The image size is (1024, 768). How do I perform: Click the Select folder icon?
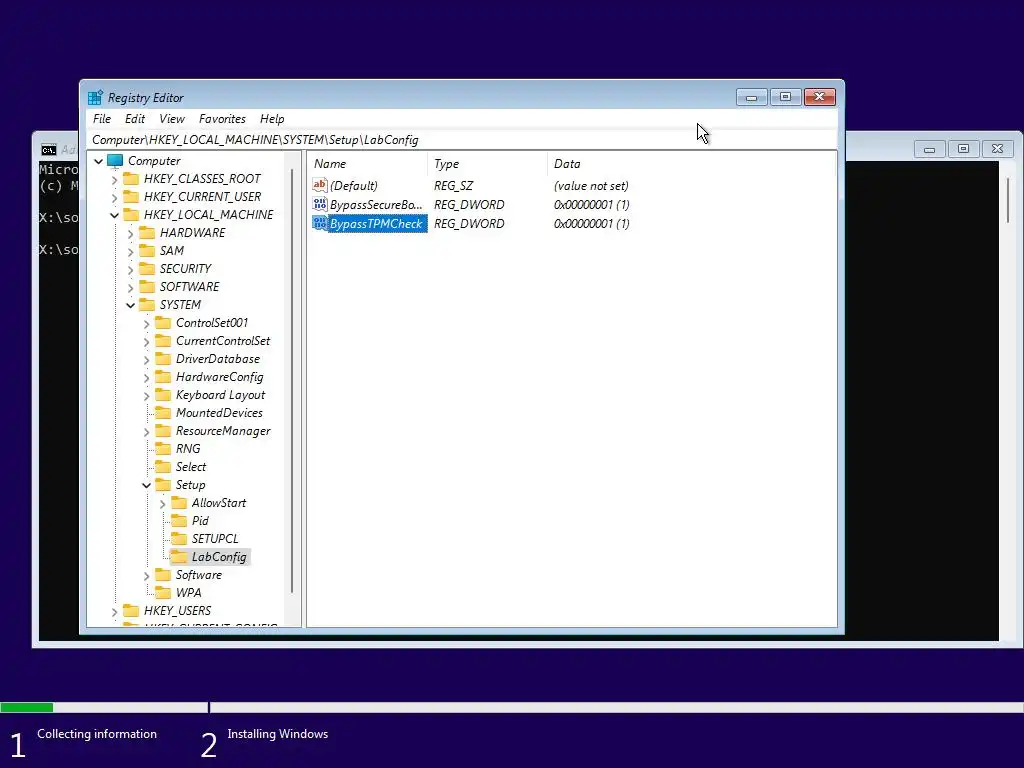[163, 467]
